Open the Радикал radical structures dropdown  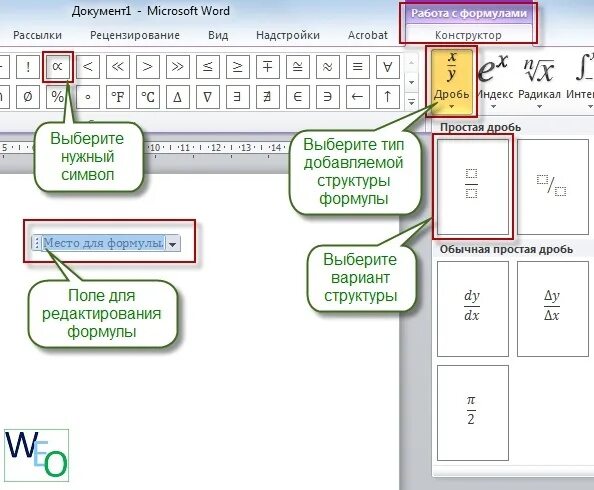click(x=539, y=81)
